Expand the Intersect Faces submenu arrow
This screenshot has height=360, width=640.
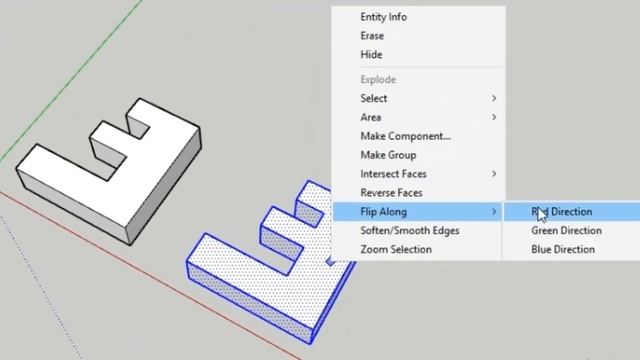[x=494, y=174]
